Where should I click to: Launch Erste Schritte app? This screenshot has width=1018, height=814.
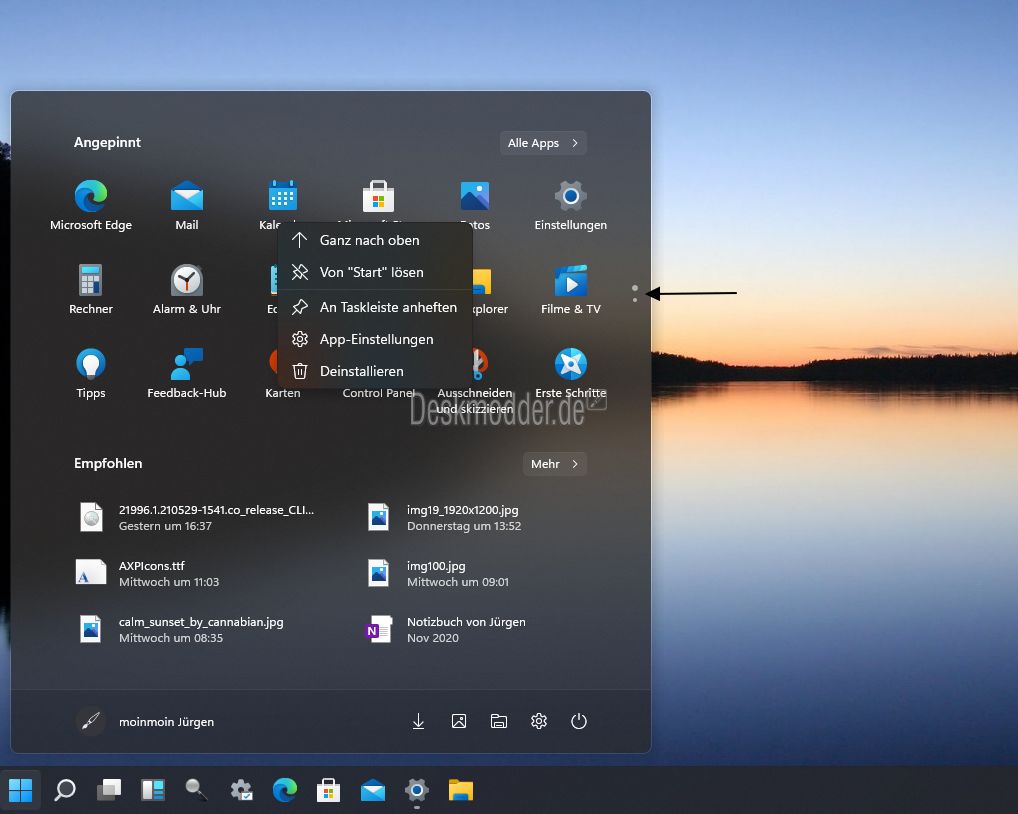pos(571,373)
